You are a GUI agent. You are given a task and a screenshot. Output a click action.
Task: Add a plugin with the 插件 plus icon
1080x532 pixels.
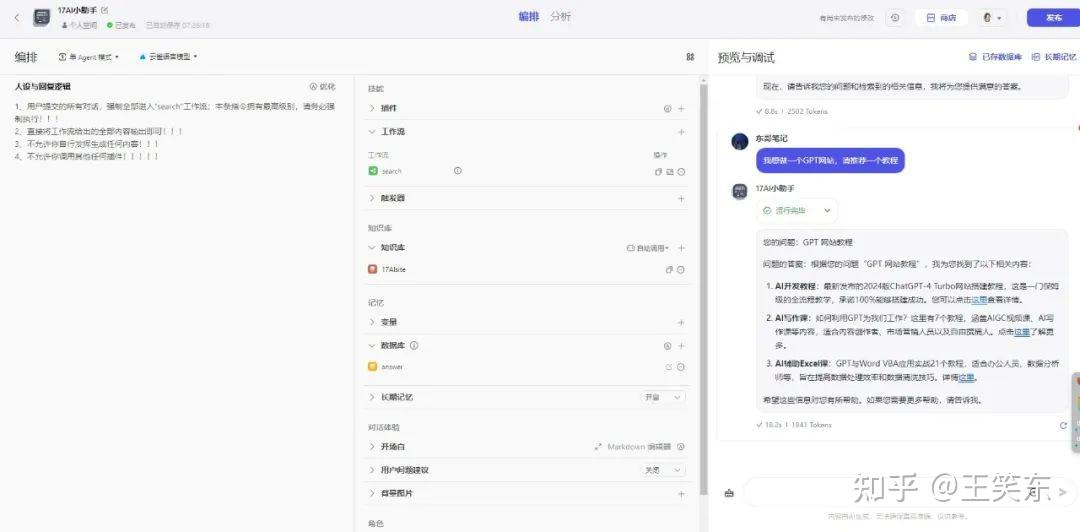(681, 108)
